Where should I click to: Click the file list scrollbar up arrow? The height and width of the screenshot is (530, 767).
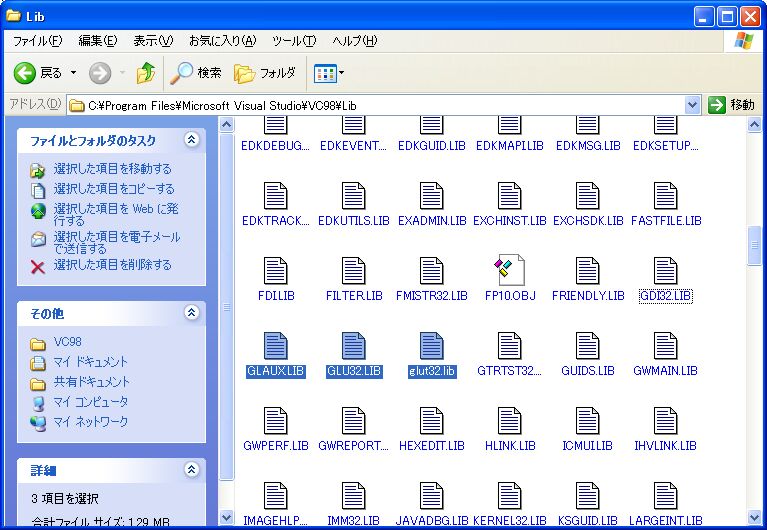click(x=754, y=124)
